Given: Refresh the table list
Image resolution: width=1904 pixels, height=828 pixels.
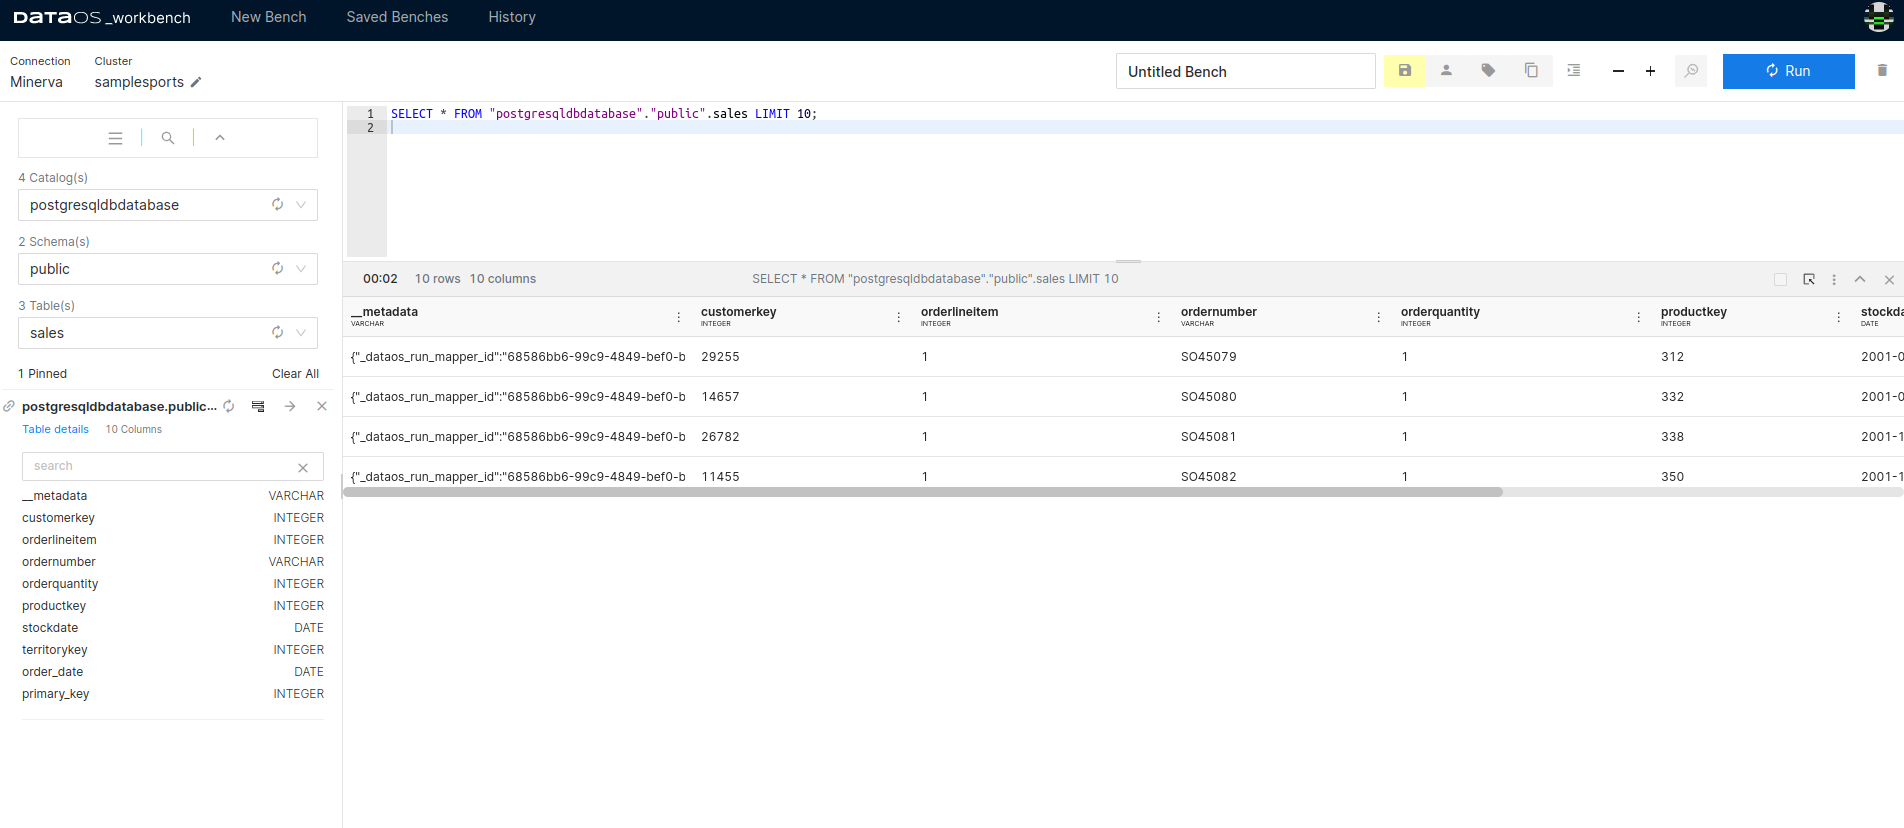Looking at the screenshot, I should (278, 333).
